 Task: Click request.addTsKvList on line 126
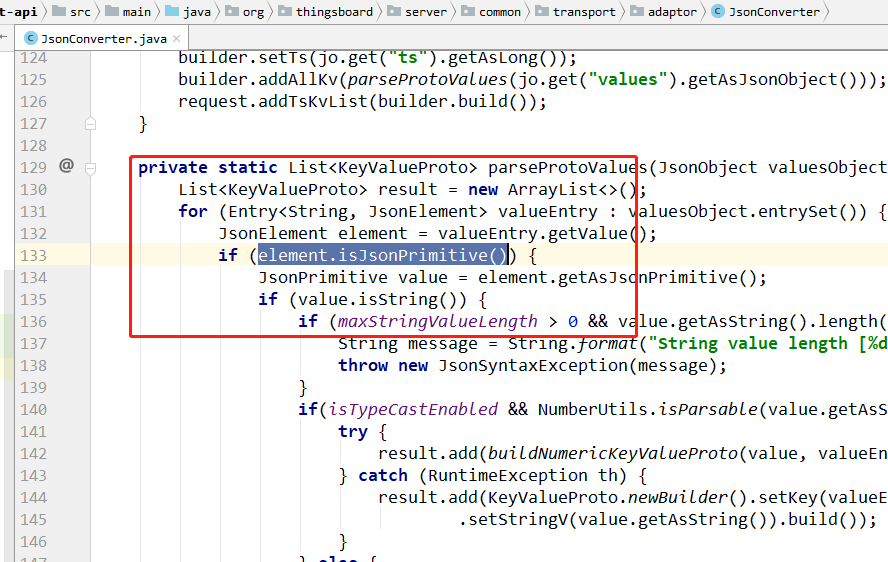[272, 101]
